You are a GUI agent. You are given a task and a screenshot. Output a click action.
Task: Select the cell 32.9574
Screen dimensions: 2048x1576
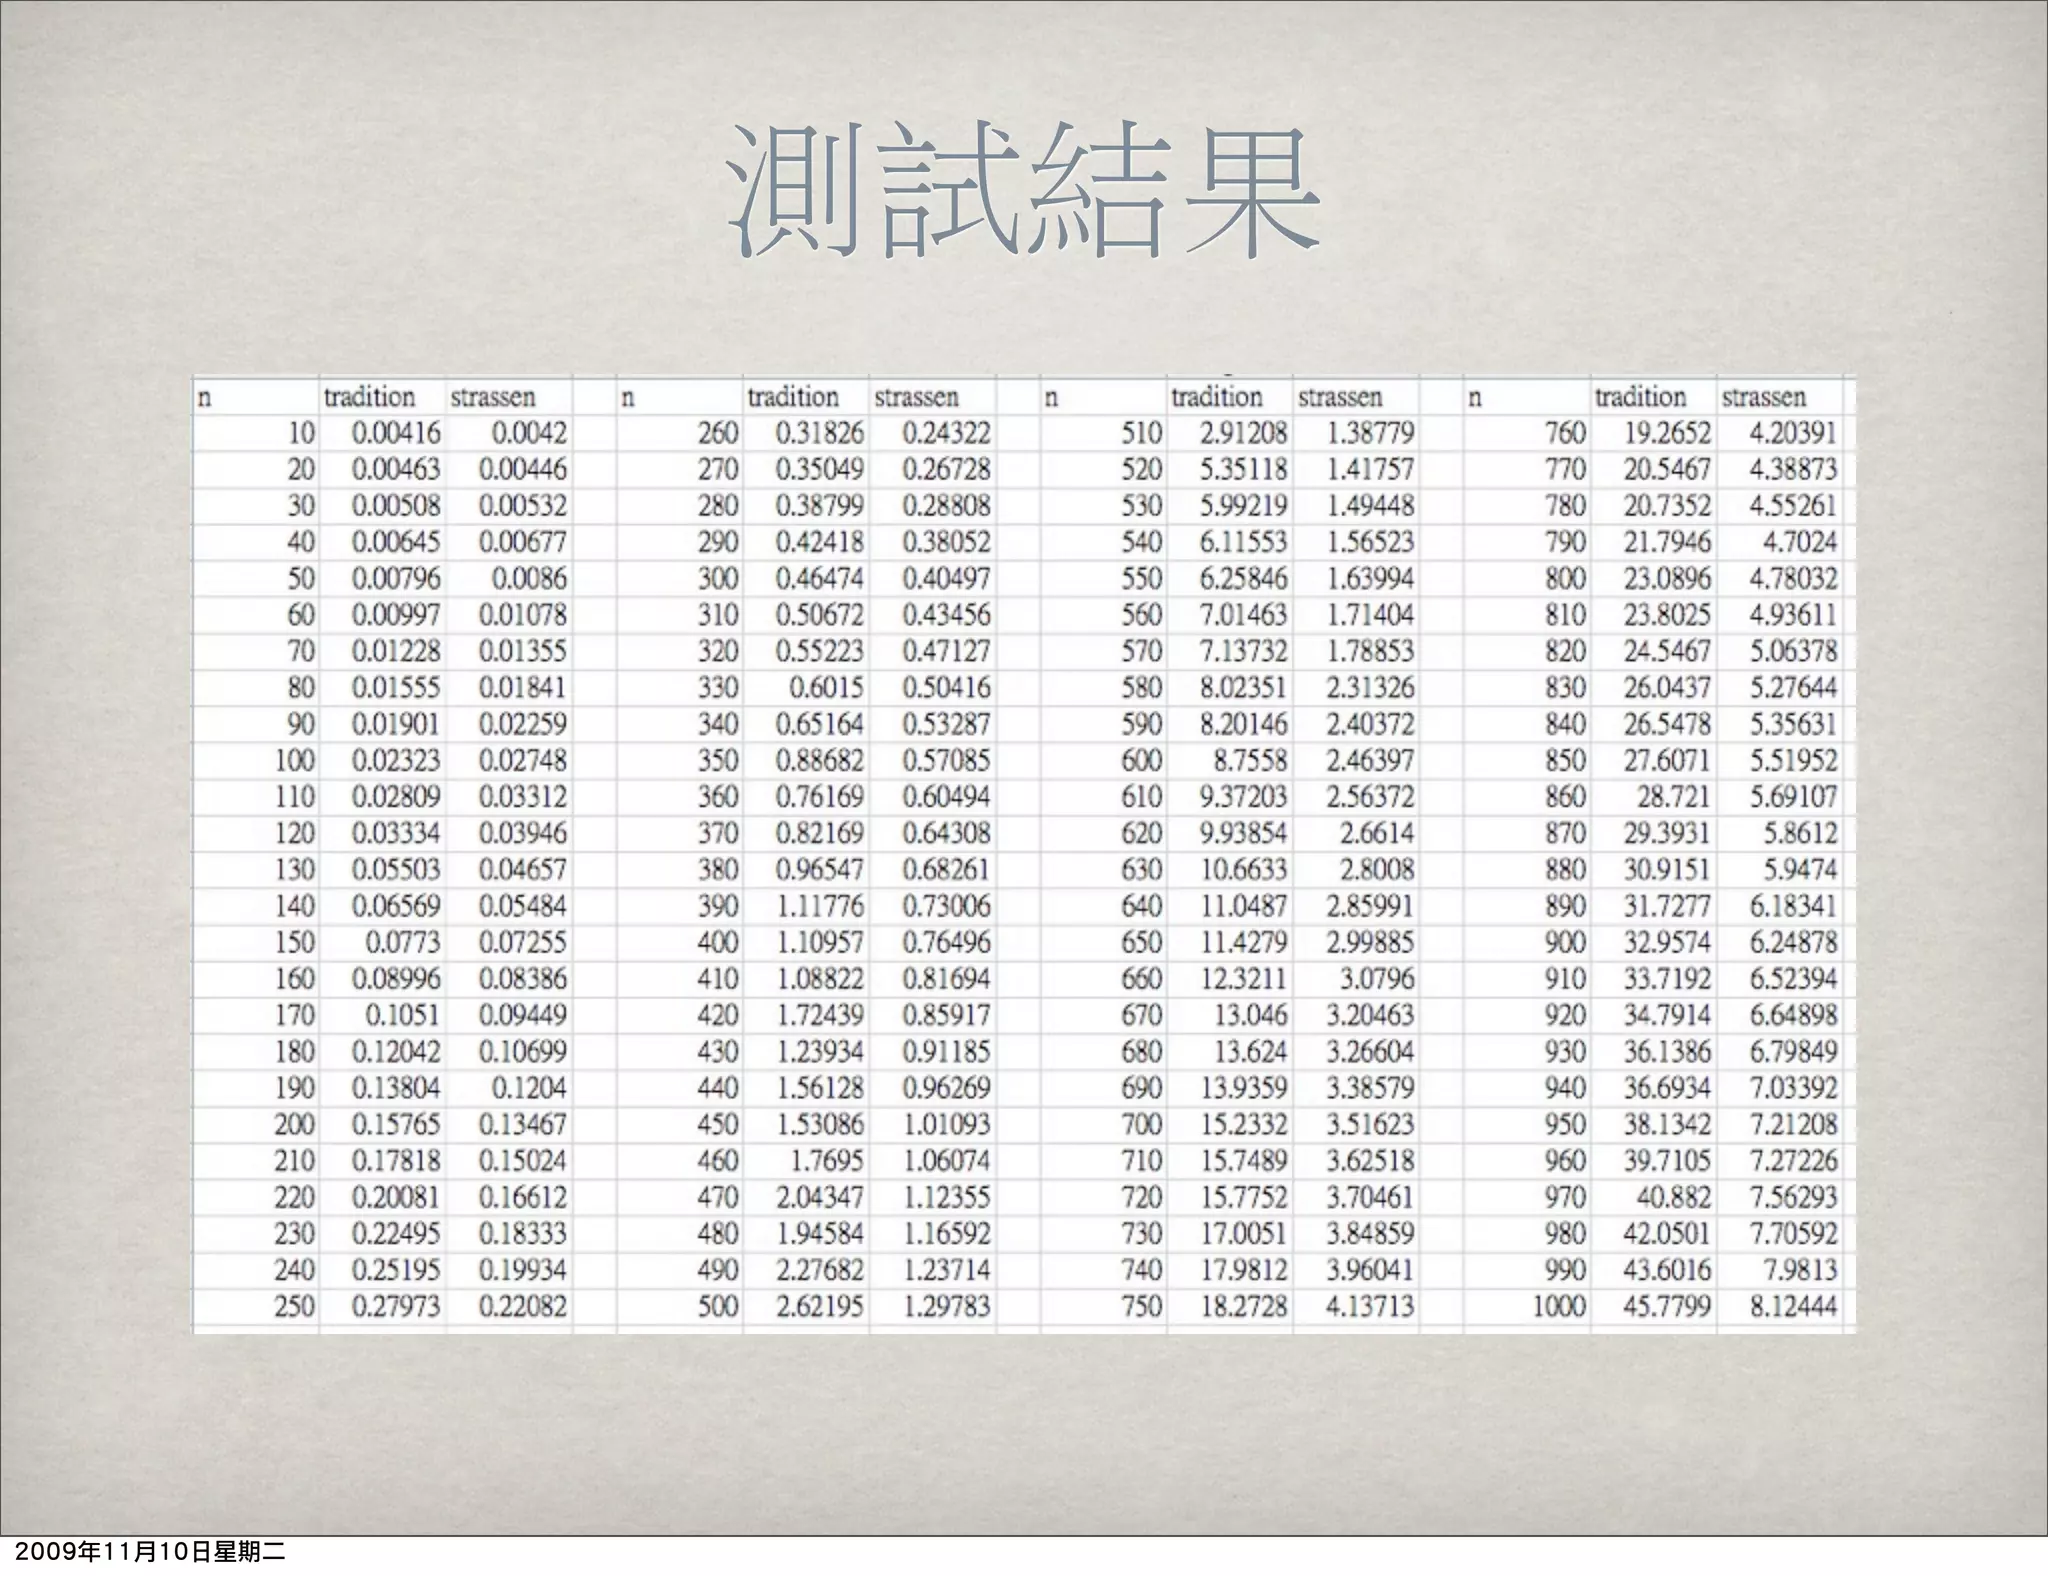(1668, 943)
